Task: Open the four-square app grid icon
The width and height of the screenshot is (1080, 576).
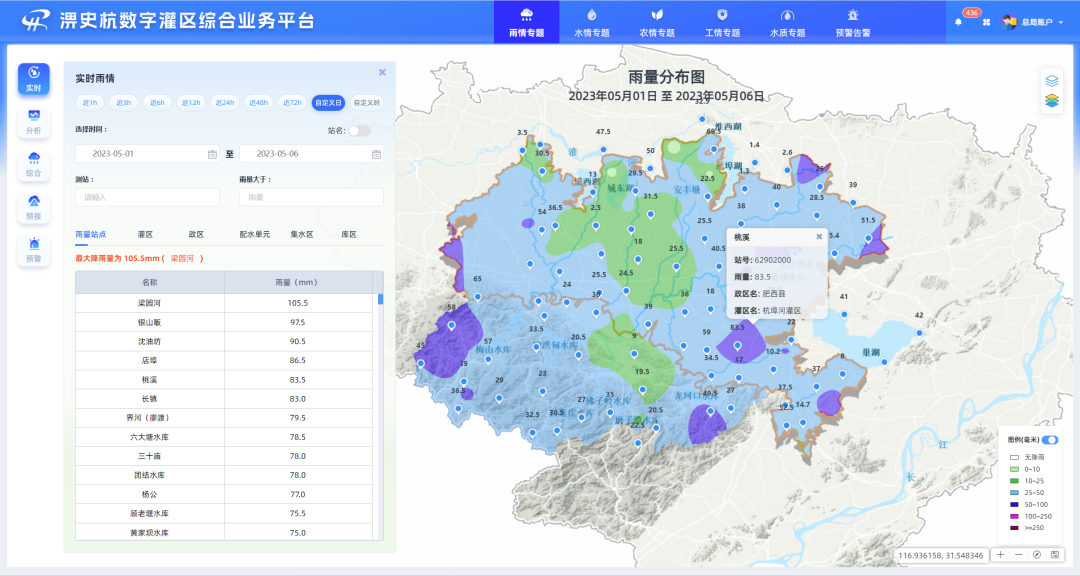Action: [x=986, y=22]
